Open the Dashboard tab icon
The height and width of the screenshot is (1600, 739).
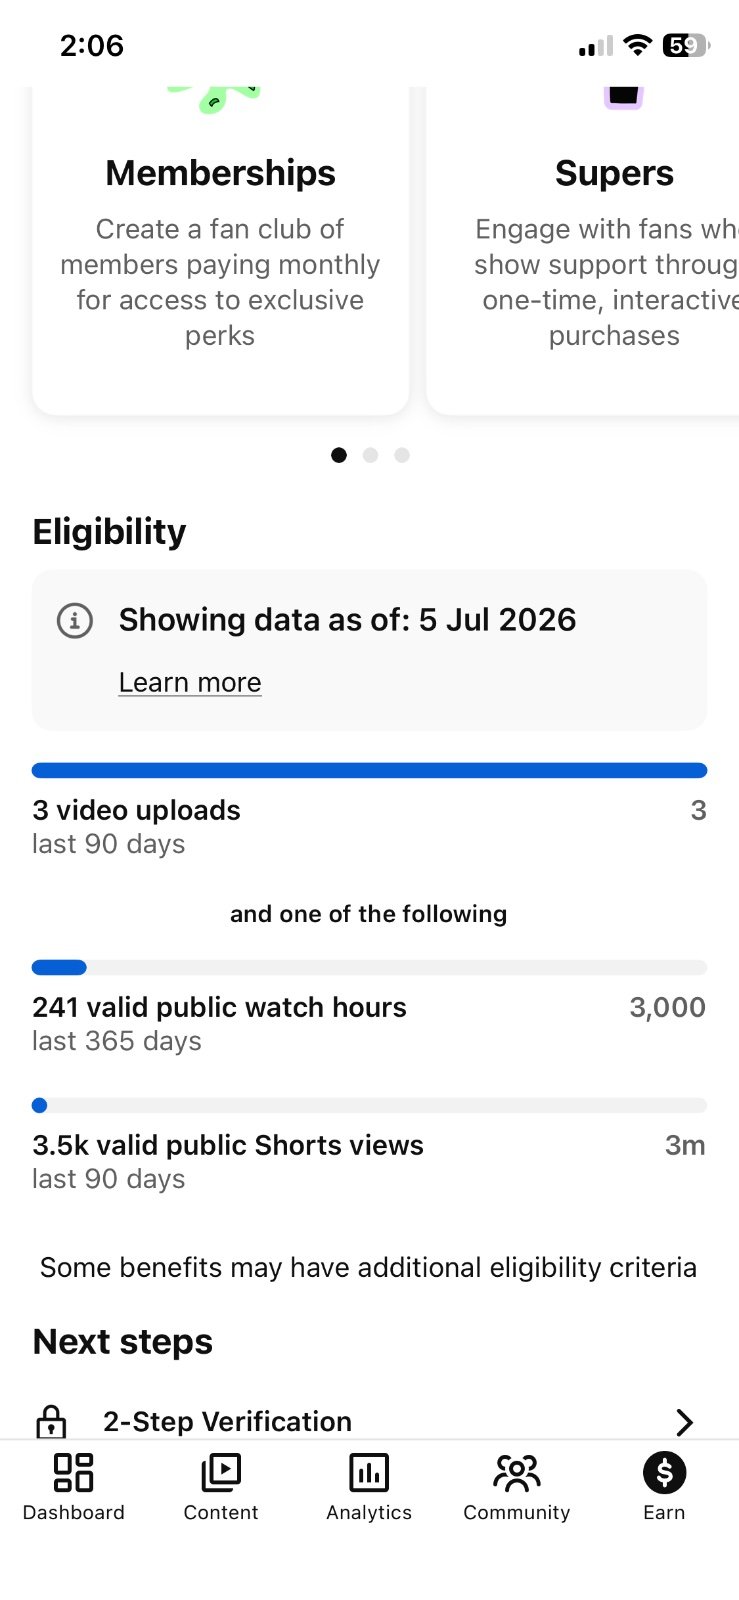[x=73, y=1472]
